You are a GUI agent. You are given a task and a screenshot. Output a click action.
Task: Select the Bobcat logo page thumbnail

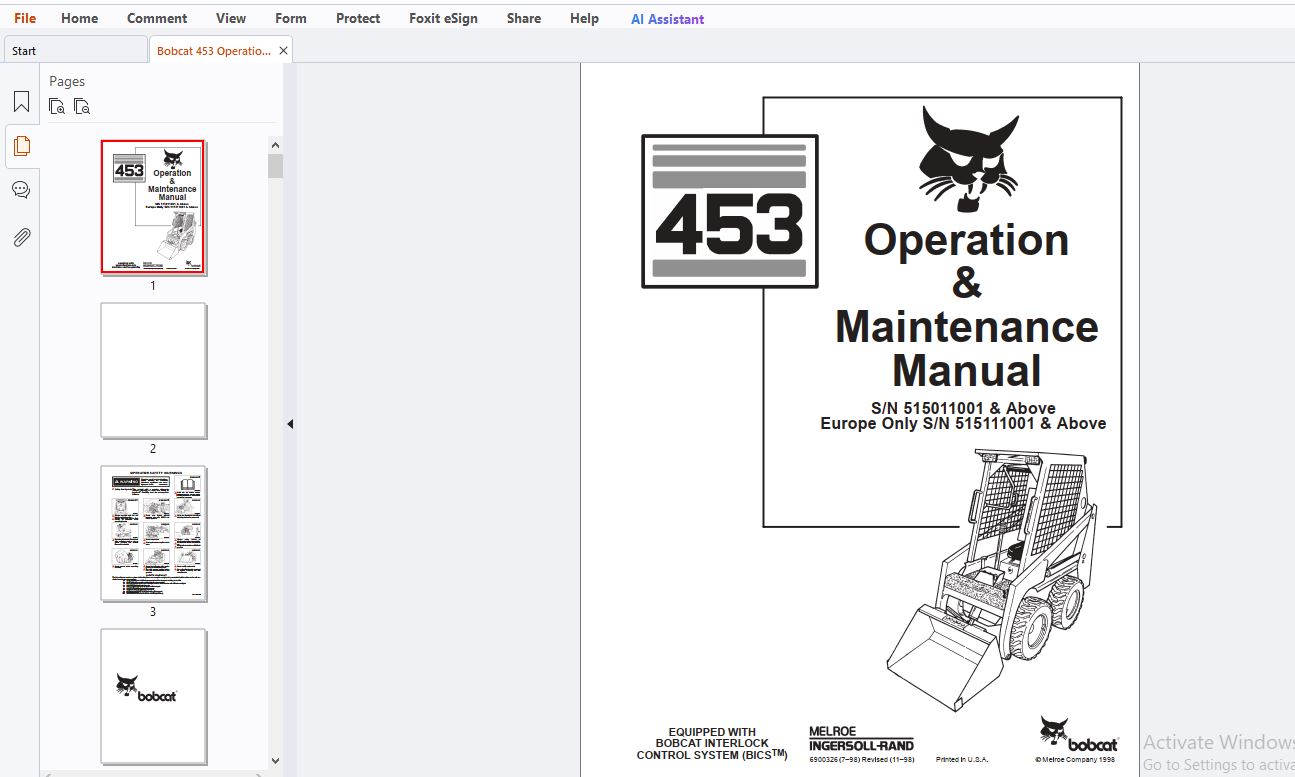[153, 695]
